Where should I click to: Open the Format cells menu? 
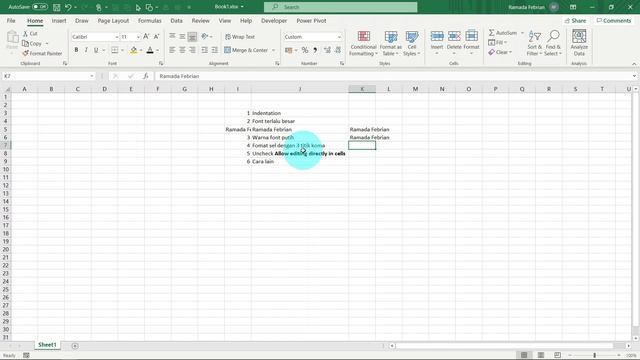(x=471, y=42)
